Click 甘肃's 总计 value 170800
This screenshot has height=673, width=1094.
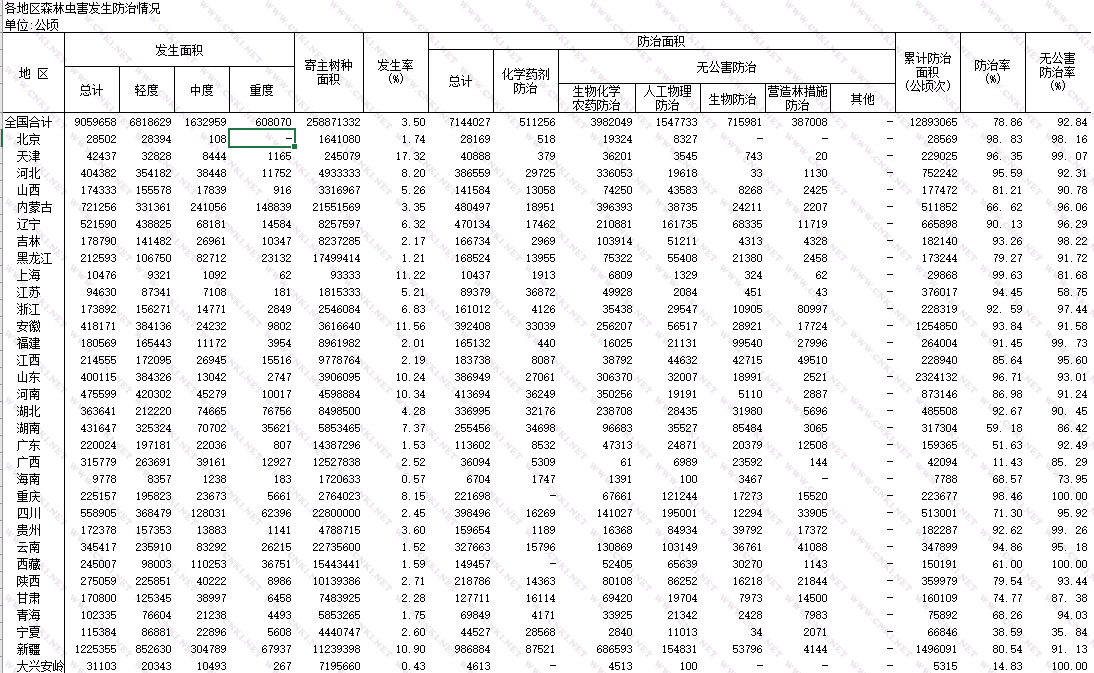coord(99,598)
